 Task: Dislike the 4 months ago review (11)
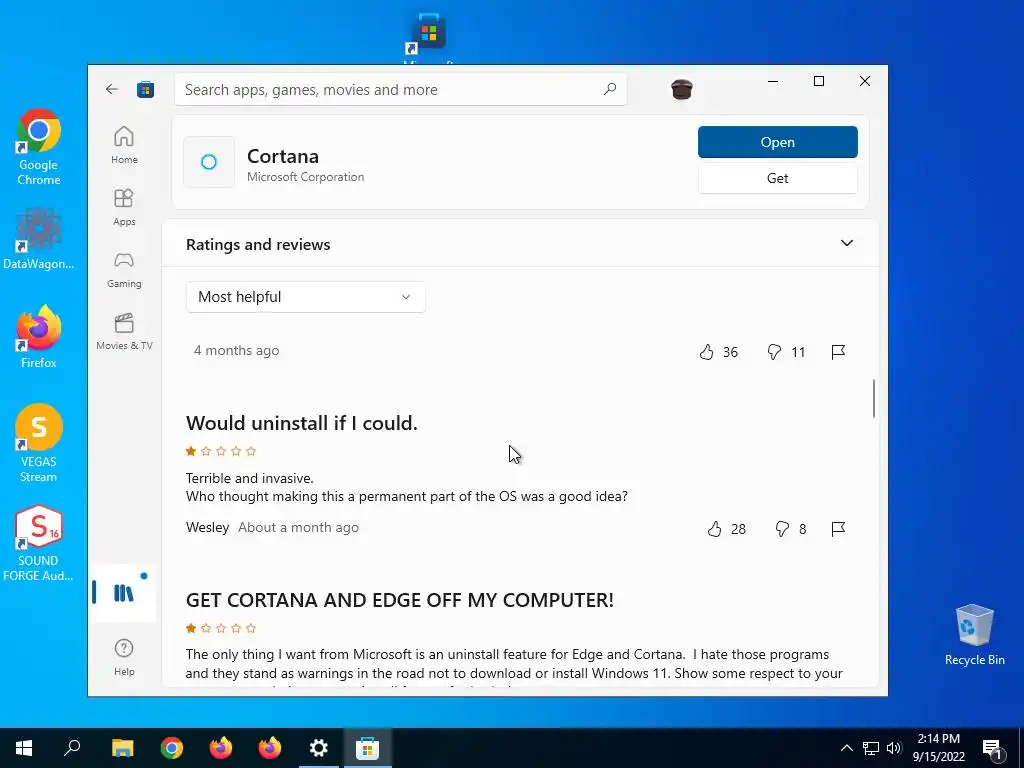(786, 353)
